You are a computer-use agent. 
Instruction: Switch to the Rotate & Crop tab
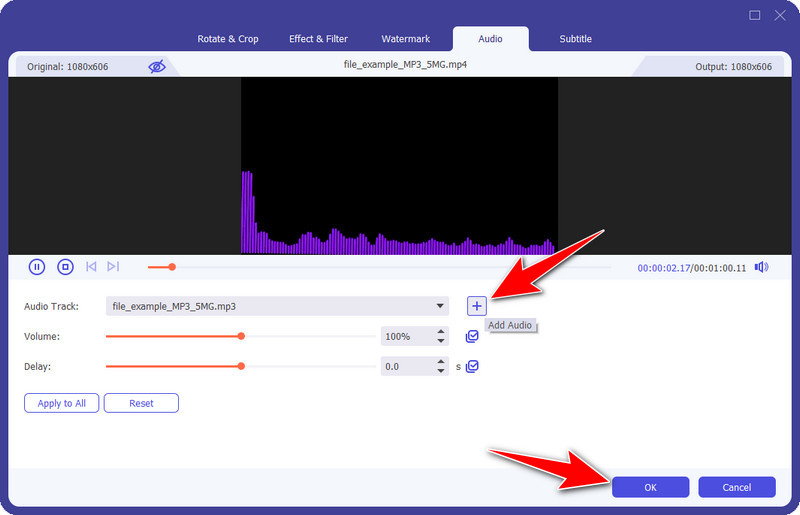click(x=228, y=39)
